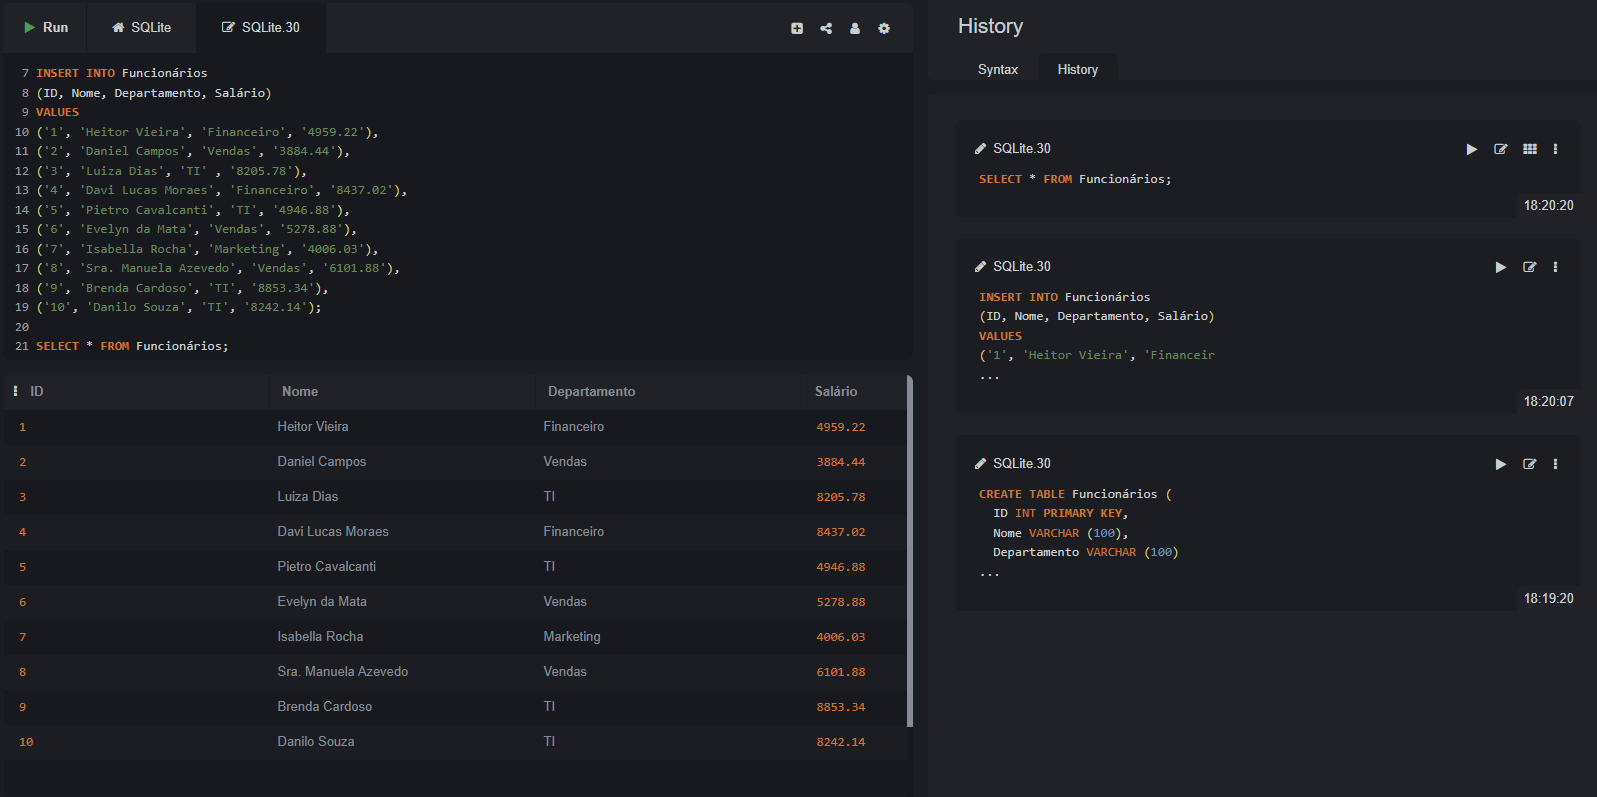The image size is (1597, 797).
Task: Click salary value 8242.14
Action: [841, 742]
